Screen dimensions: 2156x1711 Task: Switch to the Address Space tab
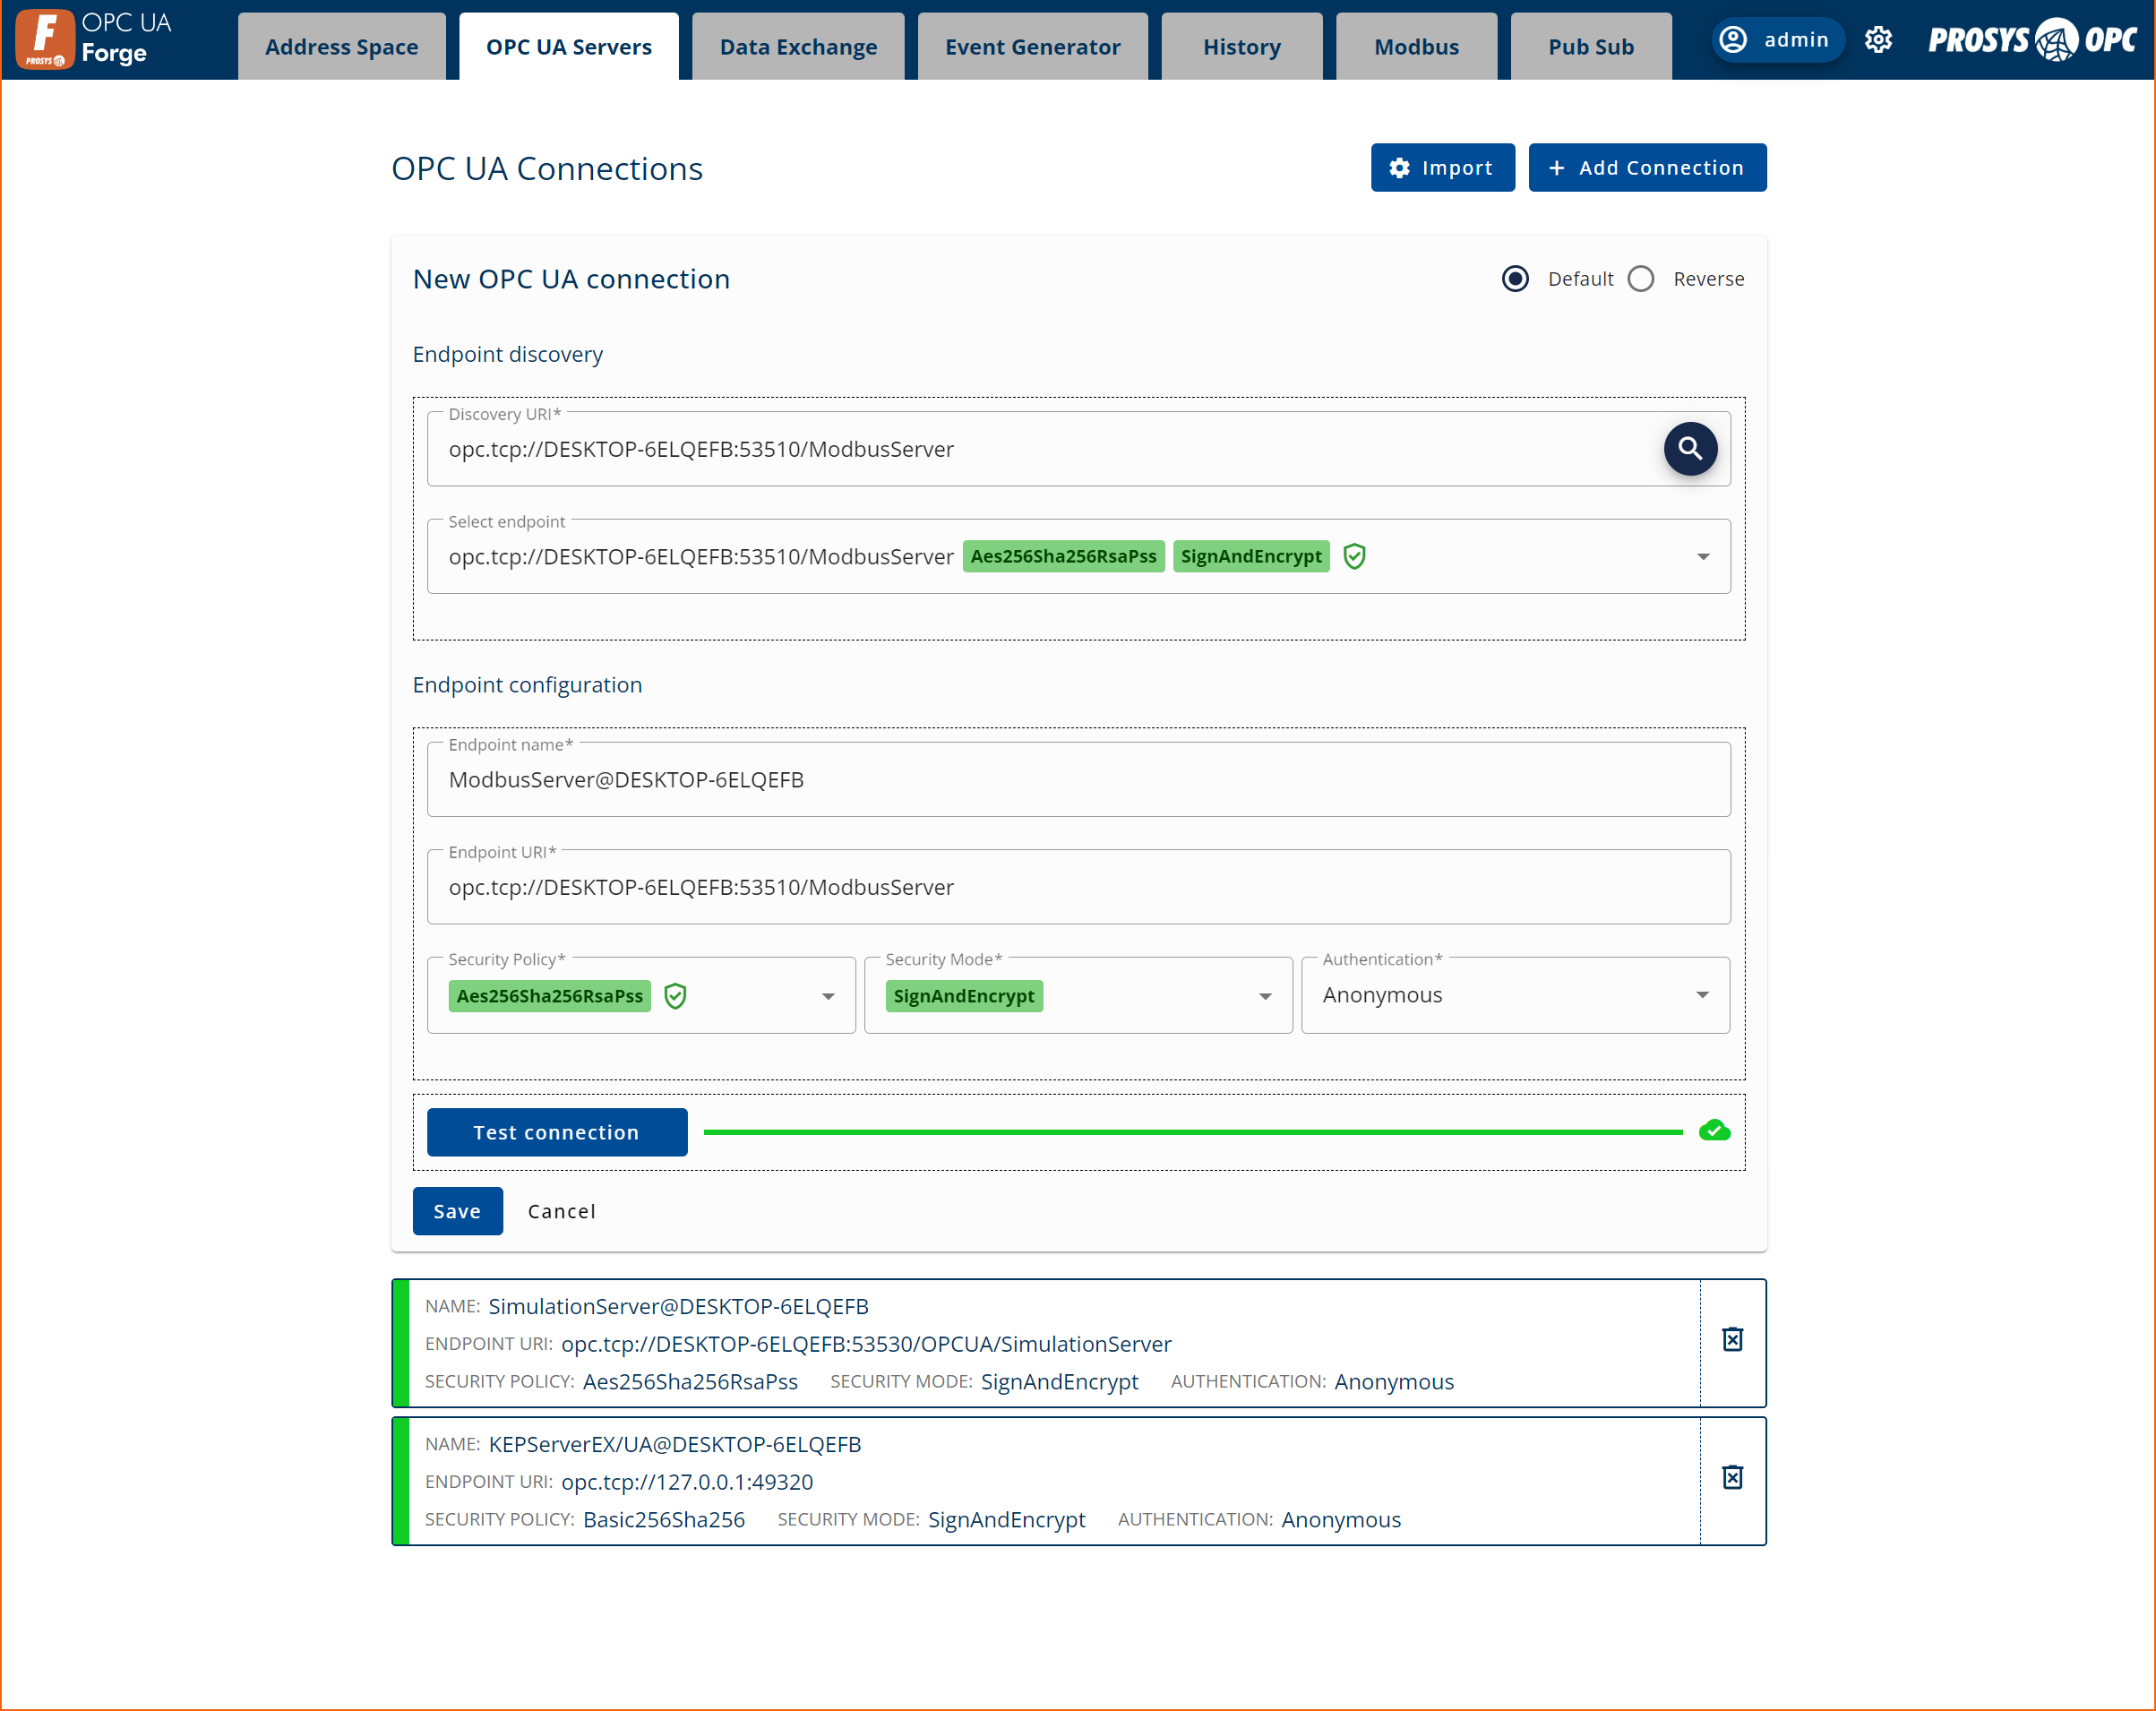coord(341,47)
